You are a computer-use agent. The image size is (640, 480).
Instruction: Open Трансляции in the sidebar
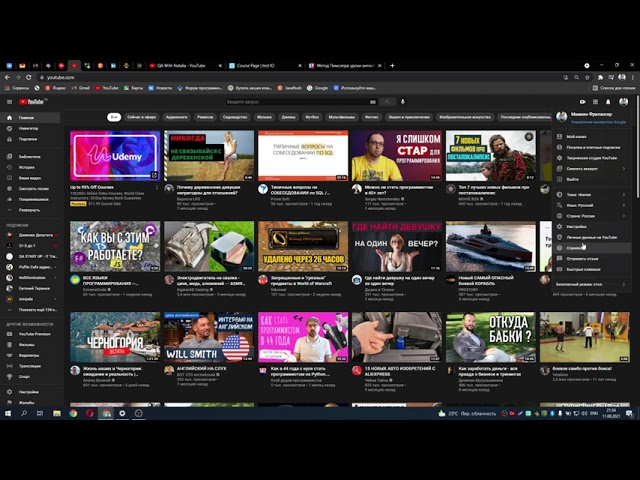click(x=31, y=366)
